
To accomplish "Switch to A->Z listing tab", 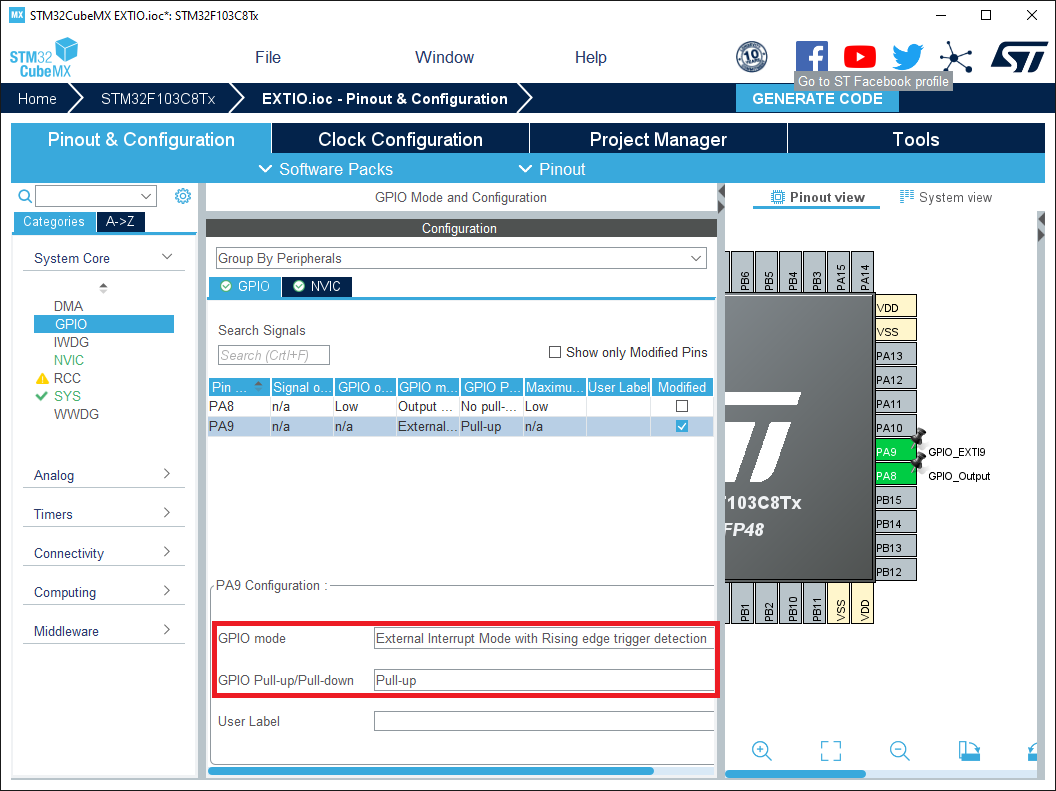I will [x=121, y=221].
